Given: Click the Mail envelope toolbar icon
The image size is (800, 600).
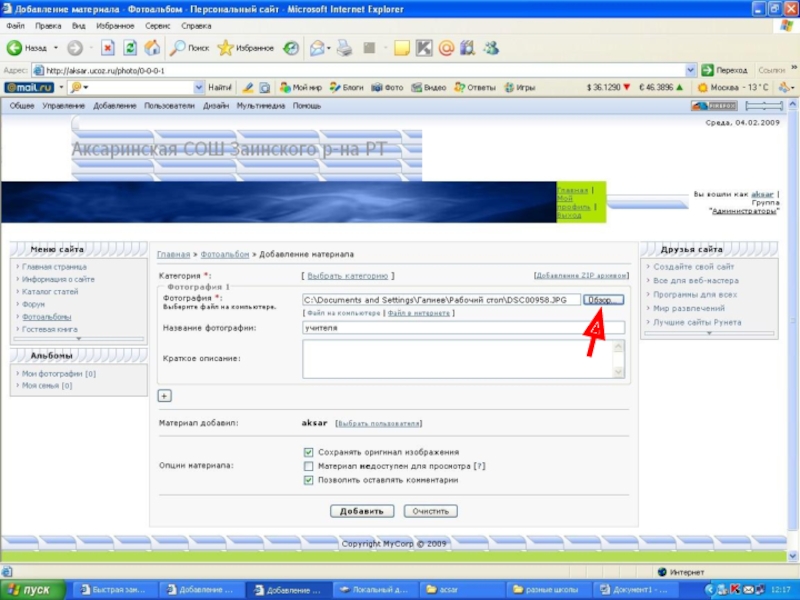Looking at the screenshot, I should [x=317, y=48].
